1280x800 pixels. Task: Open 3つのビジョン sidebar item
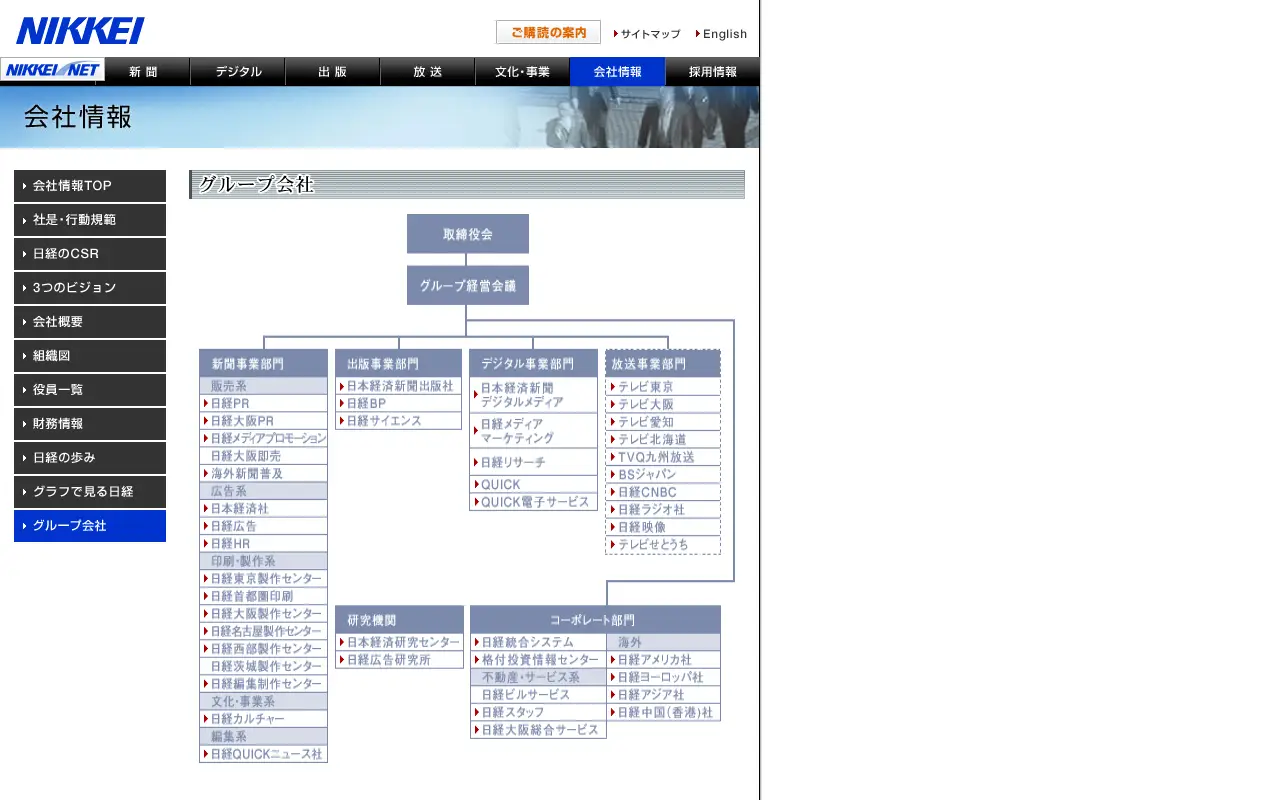pyautogui.click(x=90, y=288)
